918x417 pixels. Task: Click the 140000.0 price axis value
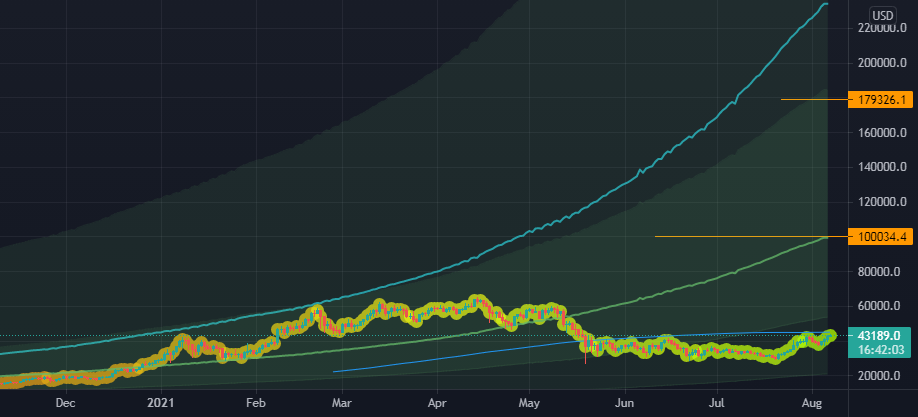click(x=883, y=168)
